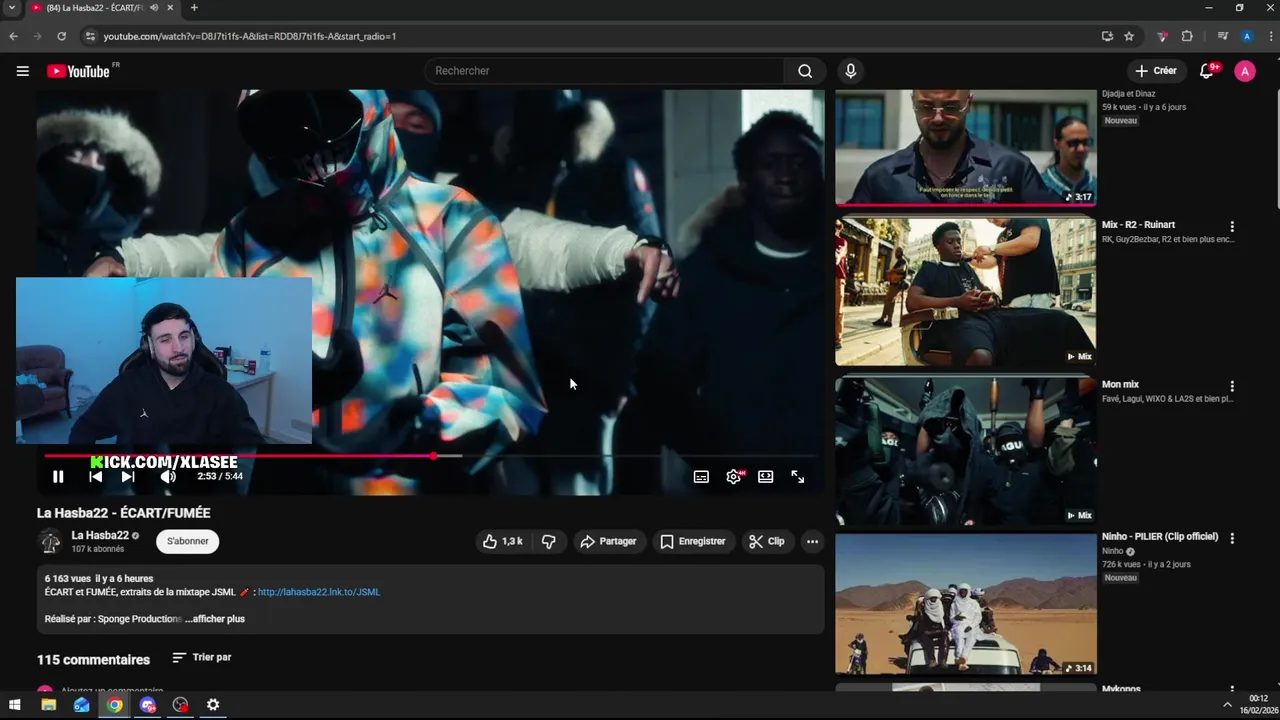Open the Mix - R2 - Ruinart thumbnail
This screenshot has width=1280, height=720.
click(x=966, y=292)
